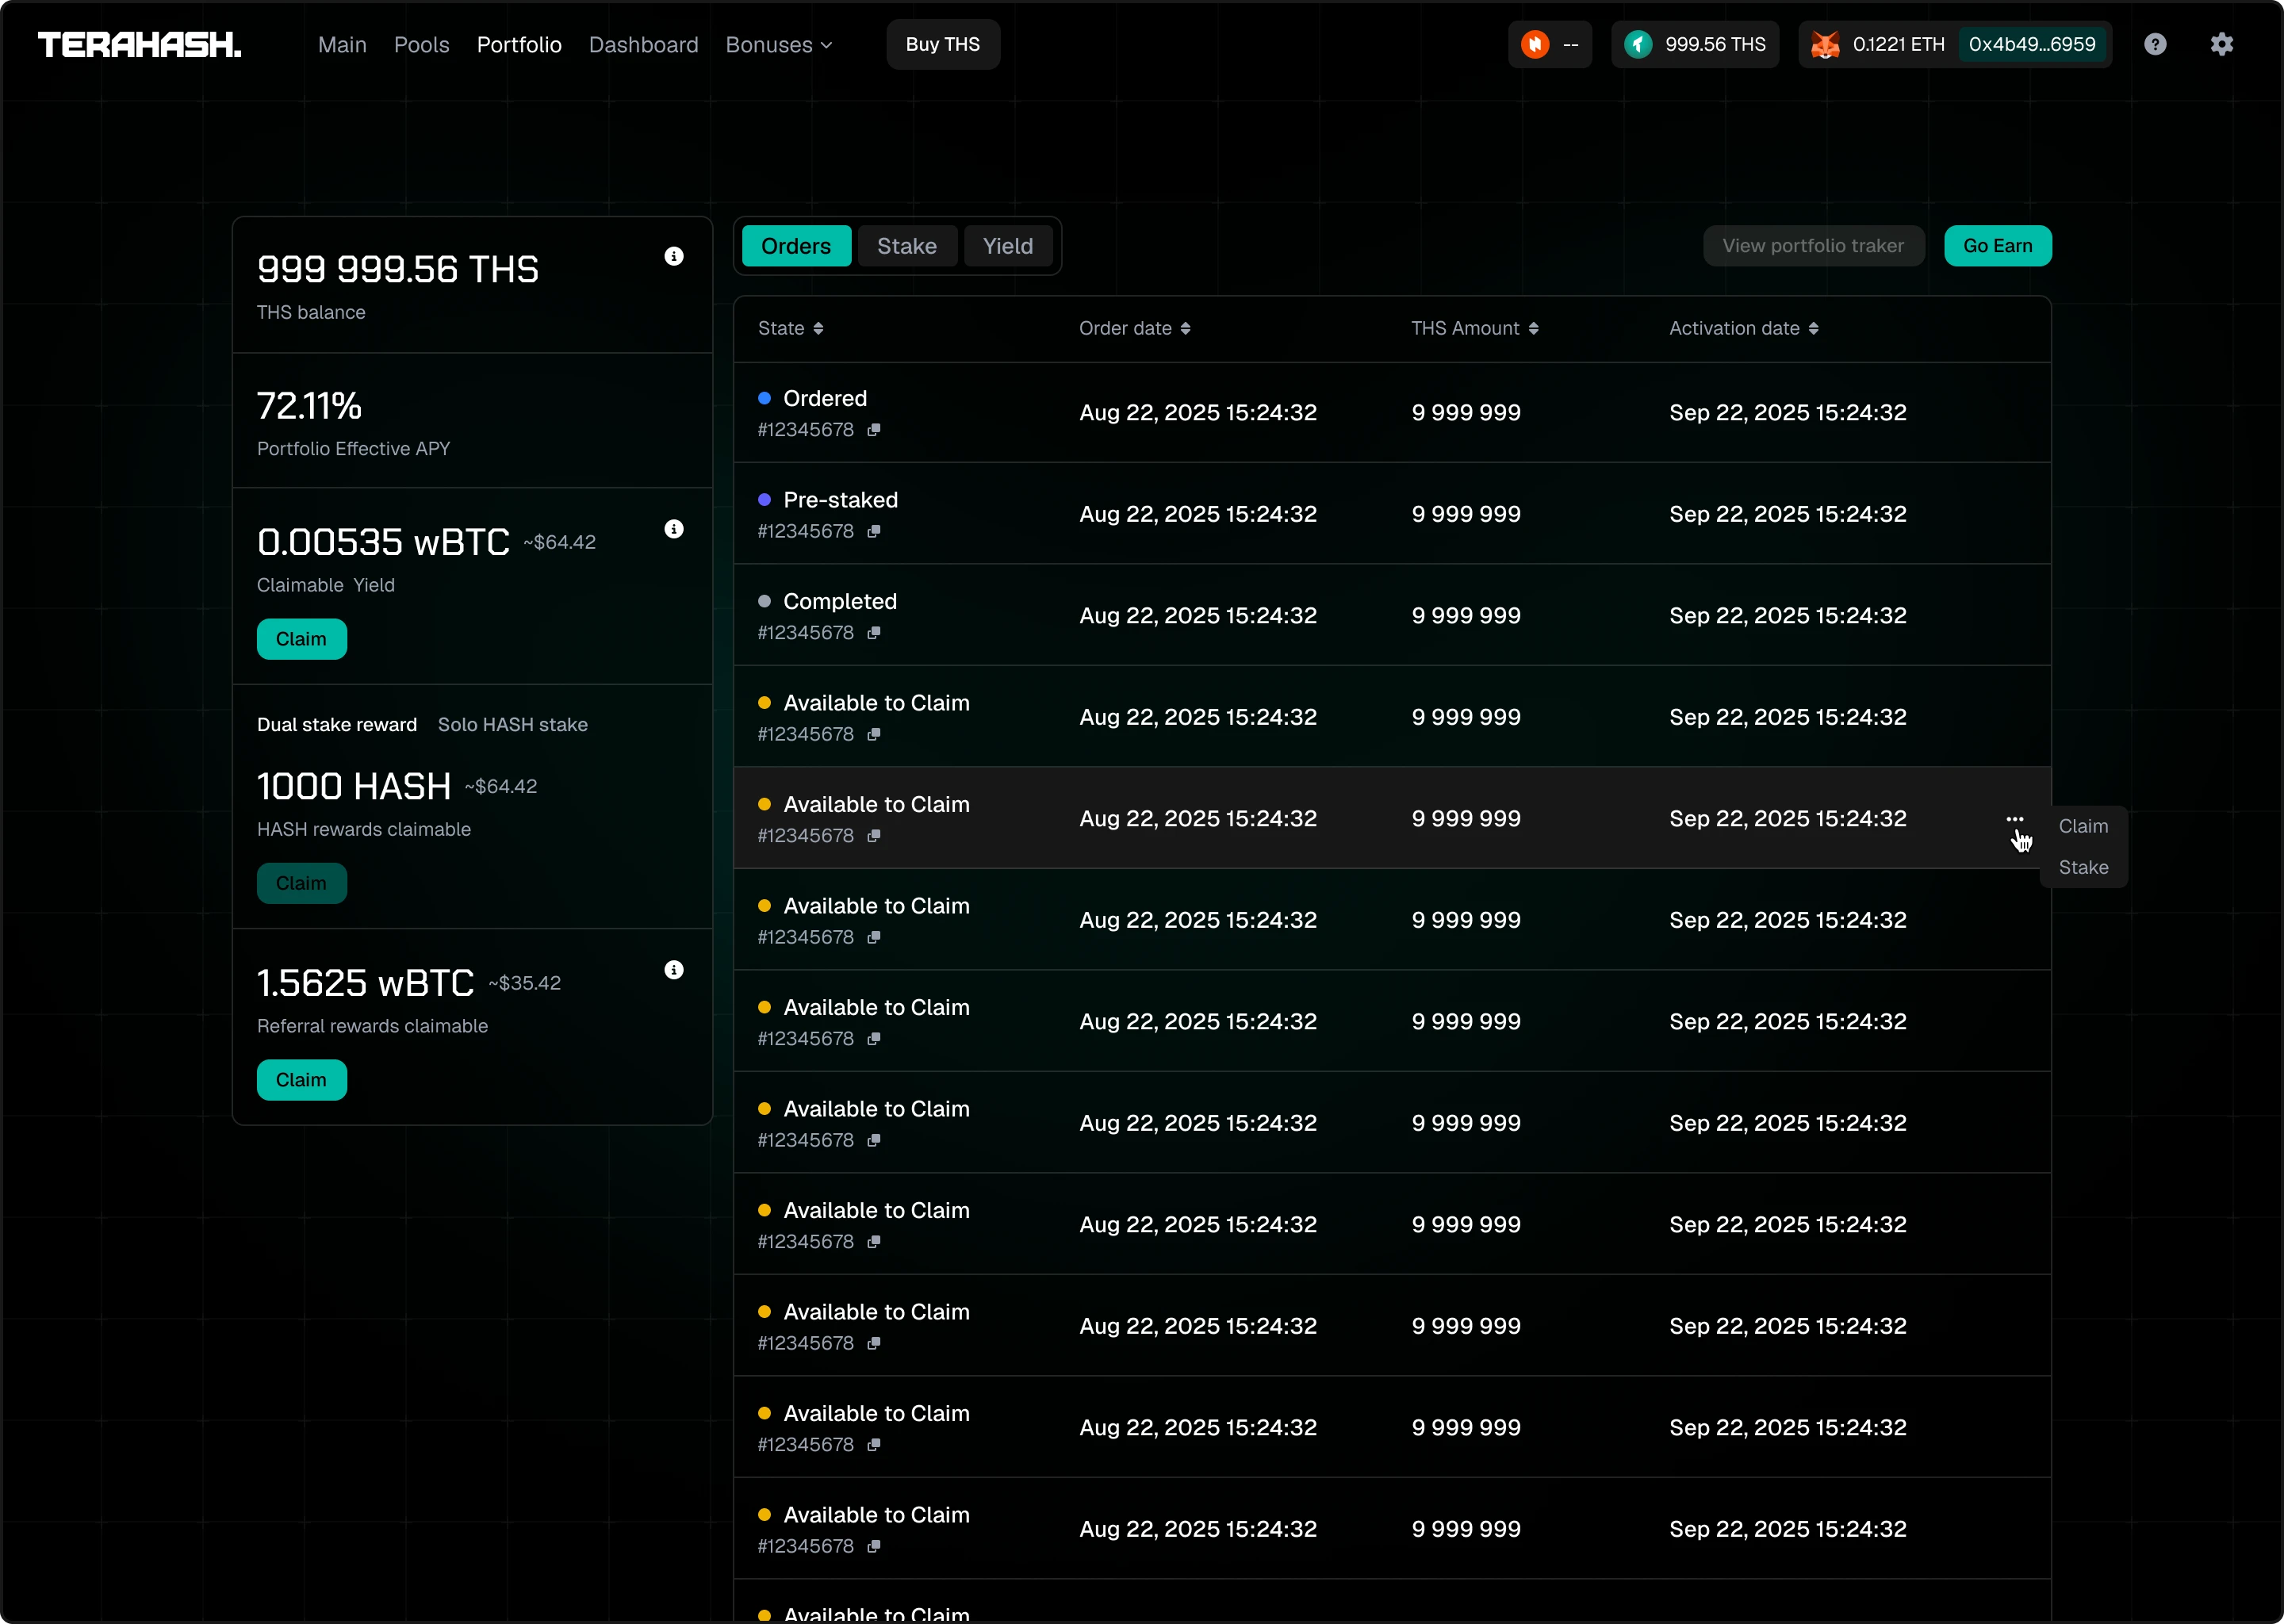Copy order ID of the Ordered row
Viewport: 2284px width, 1624px height.
874,430
